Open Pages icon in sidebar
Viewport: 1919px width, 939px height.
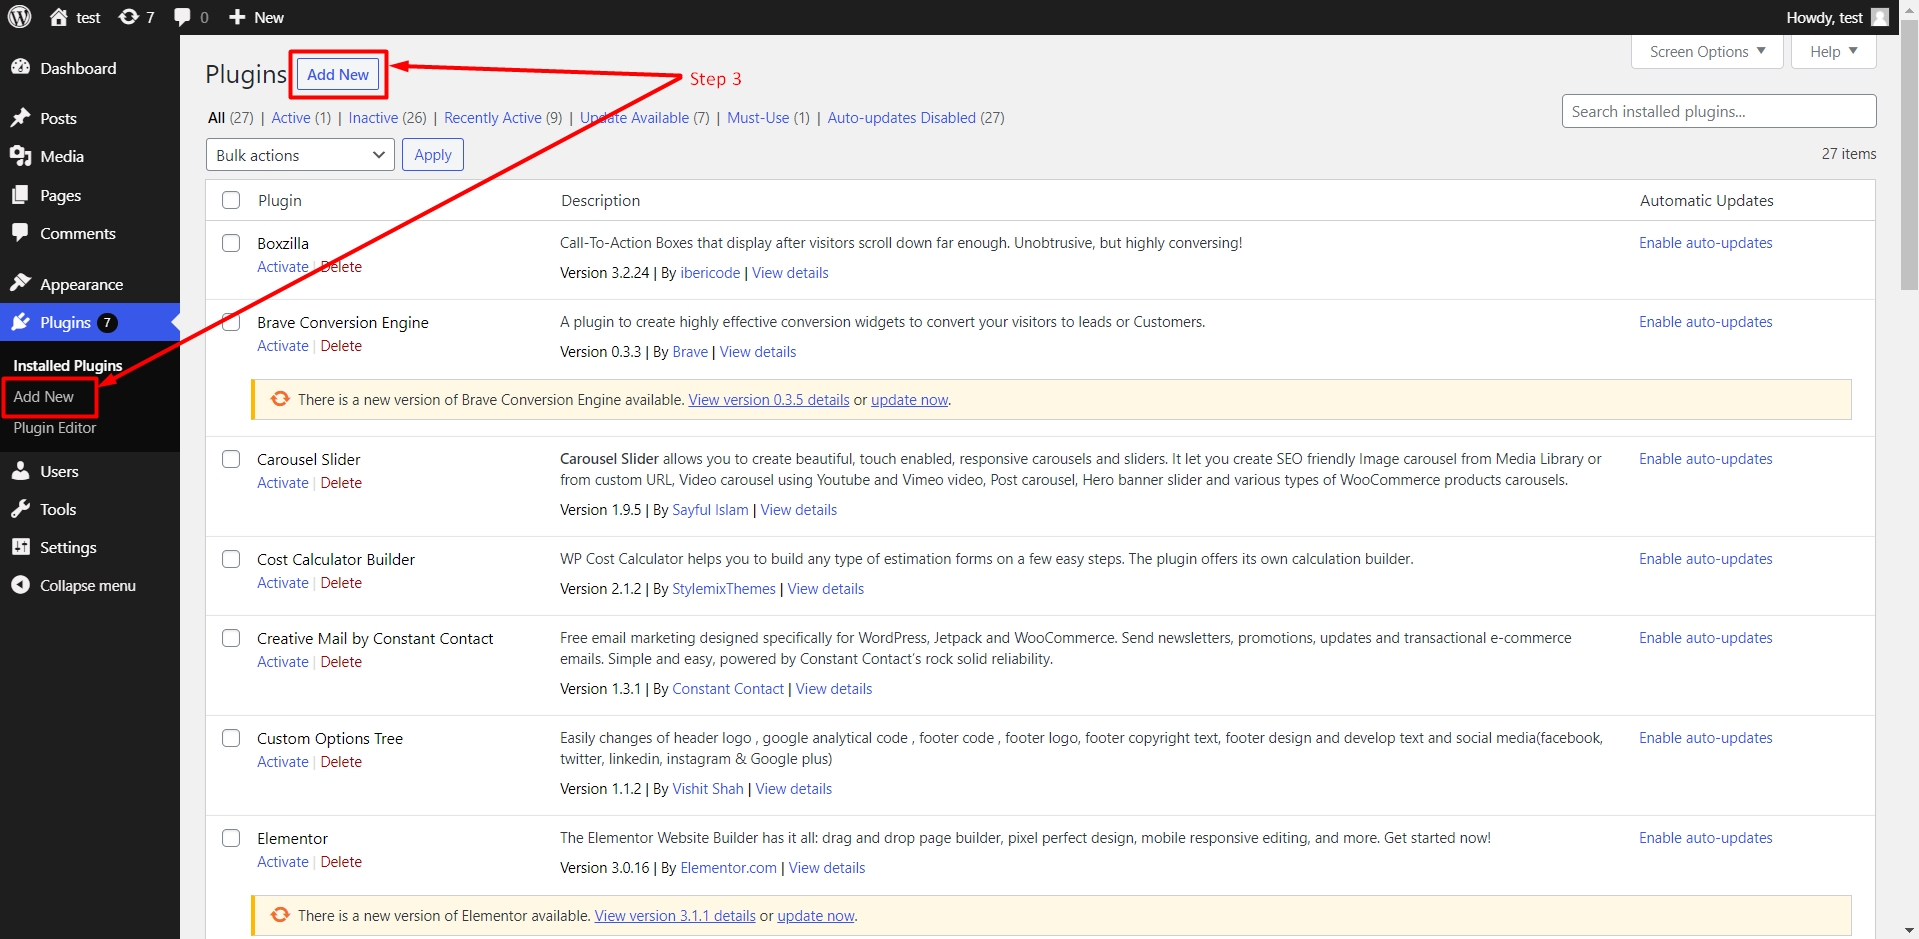tap(20, 195)
